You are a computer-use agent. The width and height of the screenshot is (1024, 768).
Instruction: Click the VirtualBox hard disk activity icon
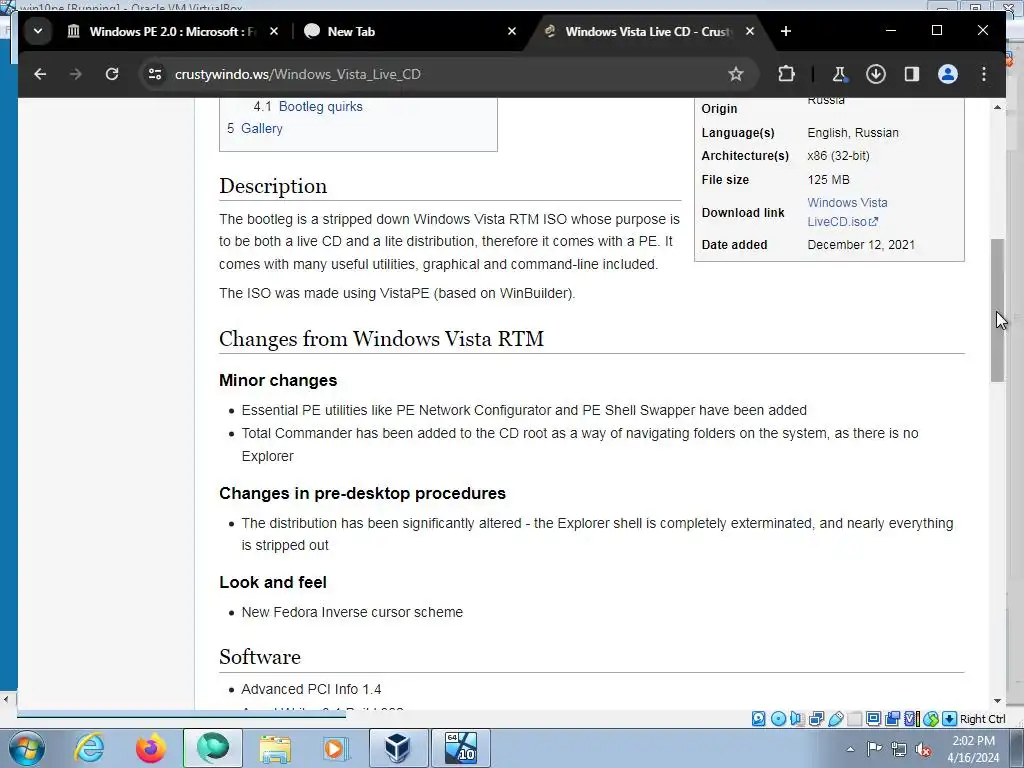click(758, 719)
